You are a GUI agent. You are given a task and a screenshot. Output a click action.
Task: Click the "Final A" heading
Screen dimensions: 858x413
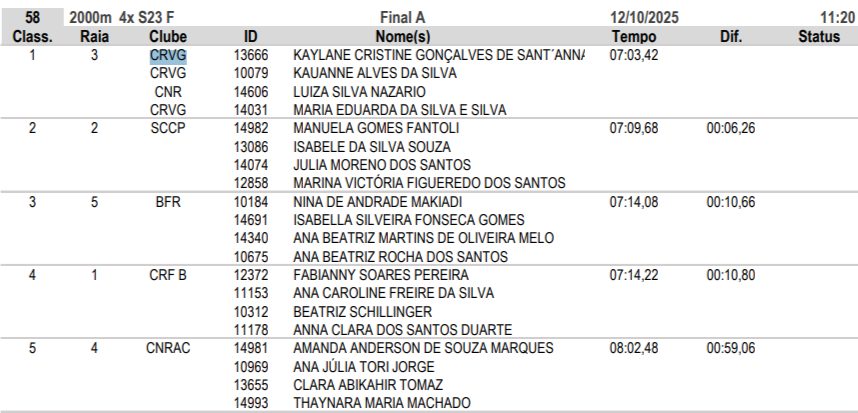tap(402, 18)
